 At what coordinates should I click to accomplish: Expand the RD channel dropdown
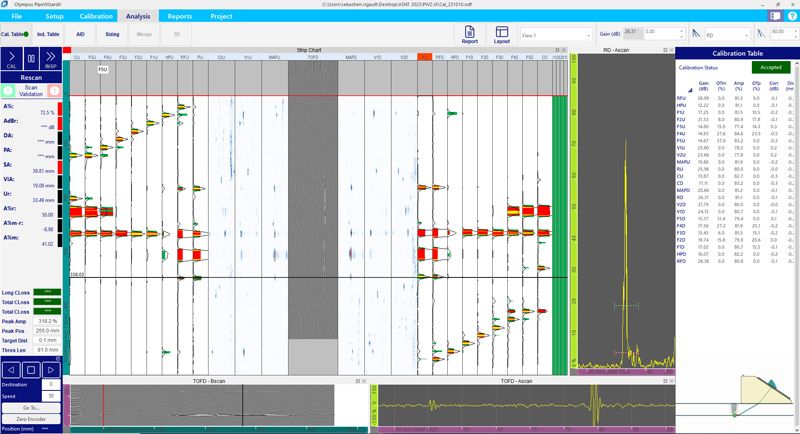722,33
